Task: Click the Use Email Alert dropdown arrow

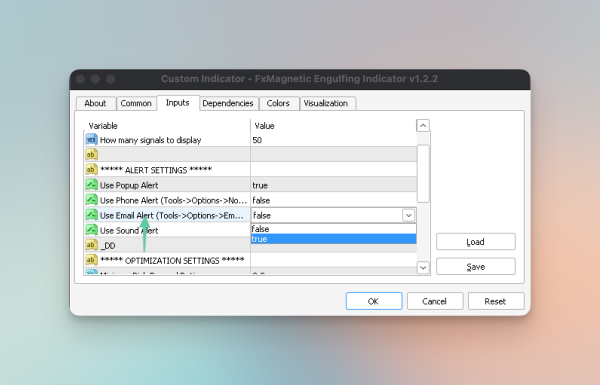Action: 408,215
